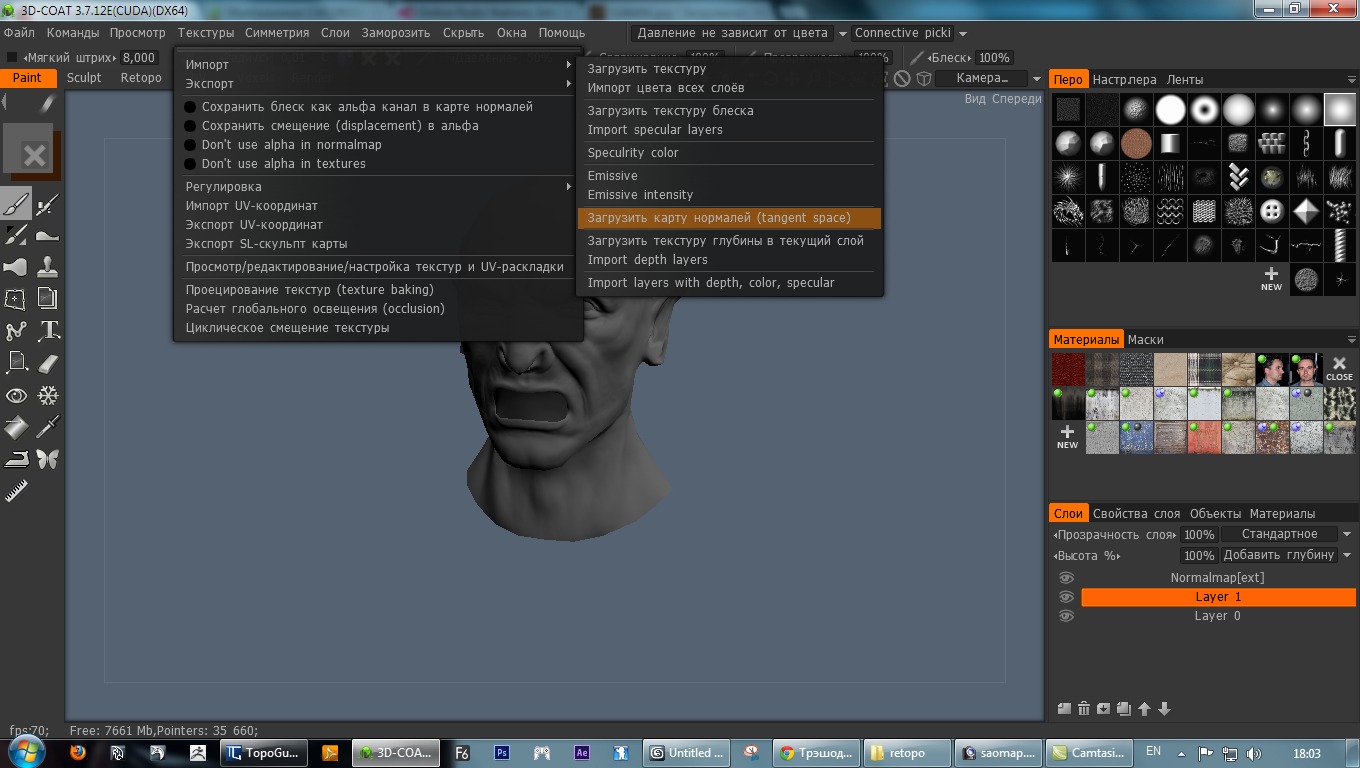Select the text tool in left toolbar

tap(48, 331)
